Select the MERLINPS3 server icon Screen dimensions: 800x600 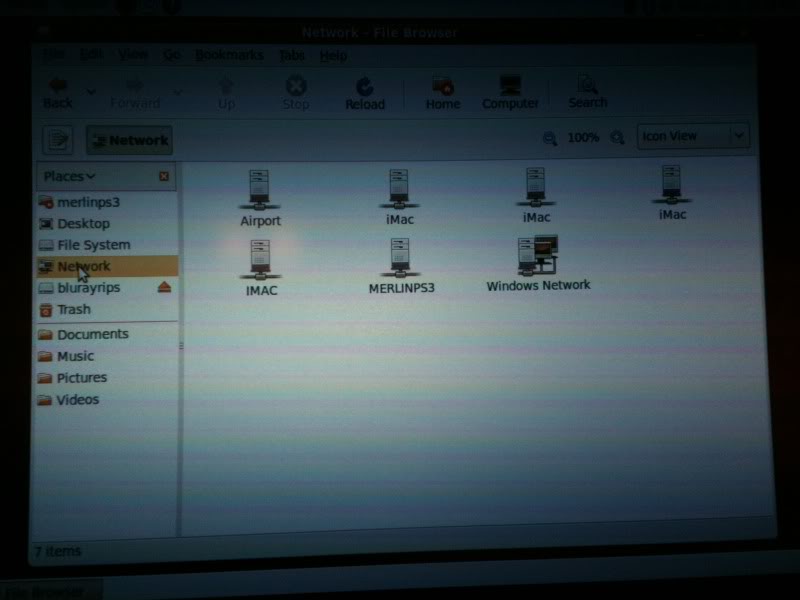401,266
